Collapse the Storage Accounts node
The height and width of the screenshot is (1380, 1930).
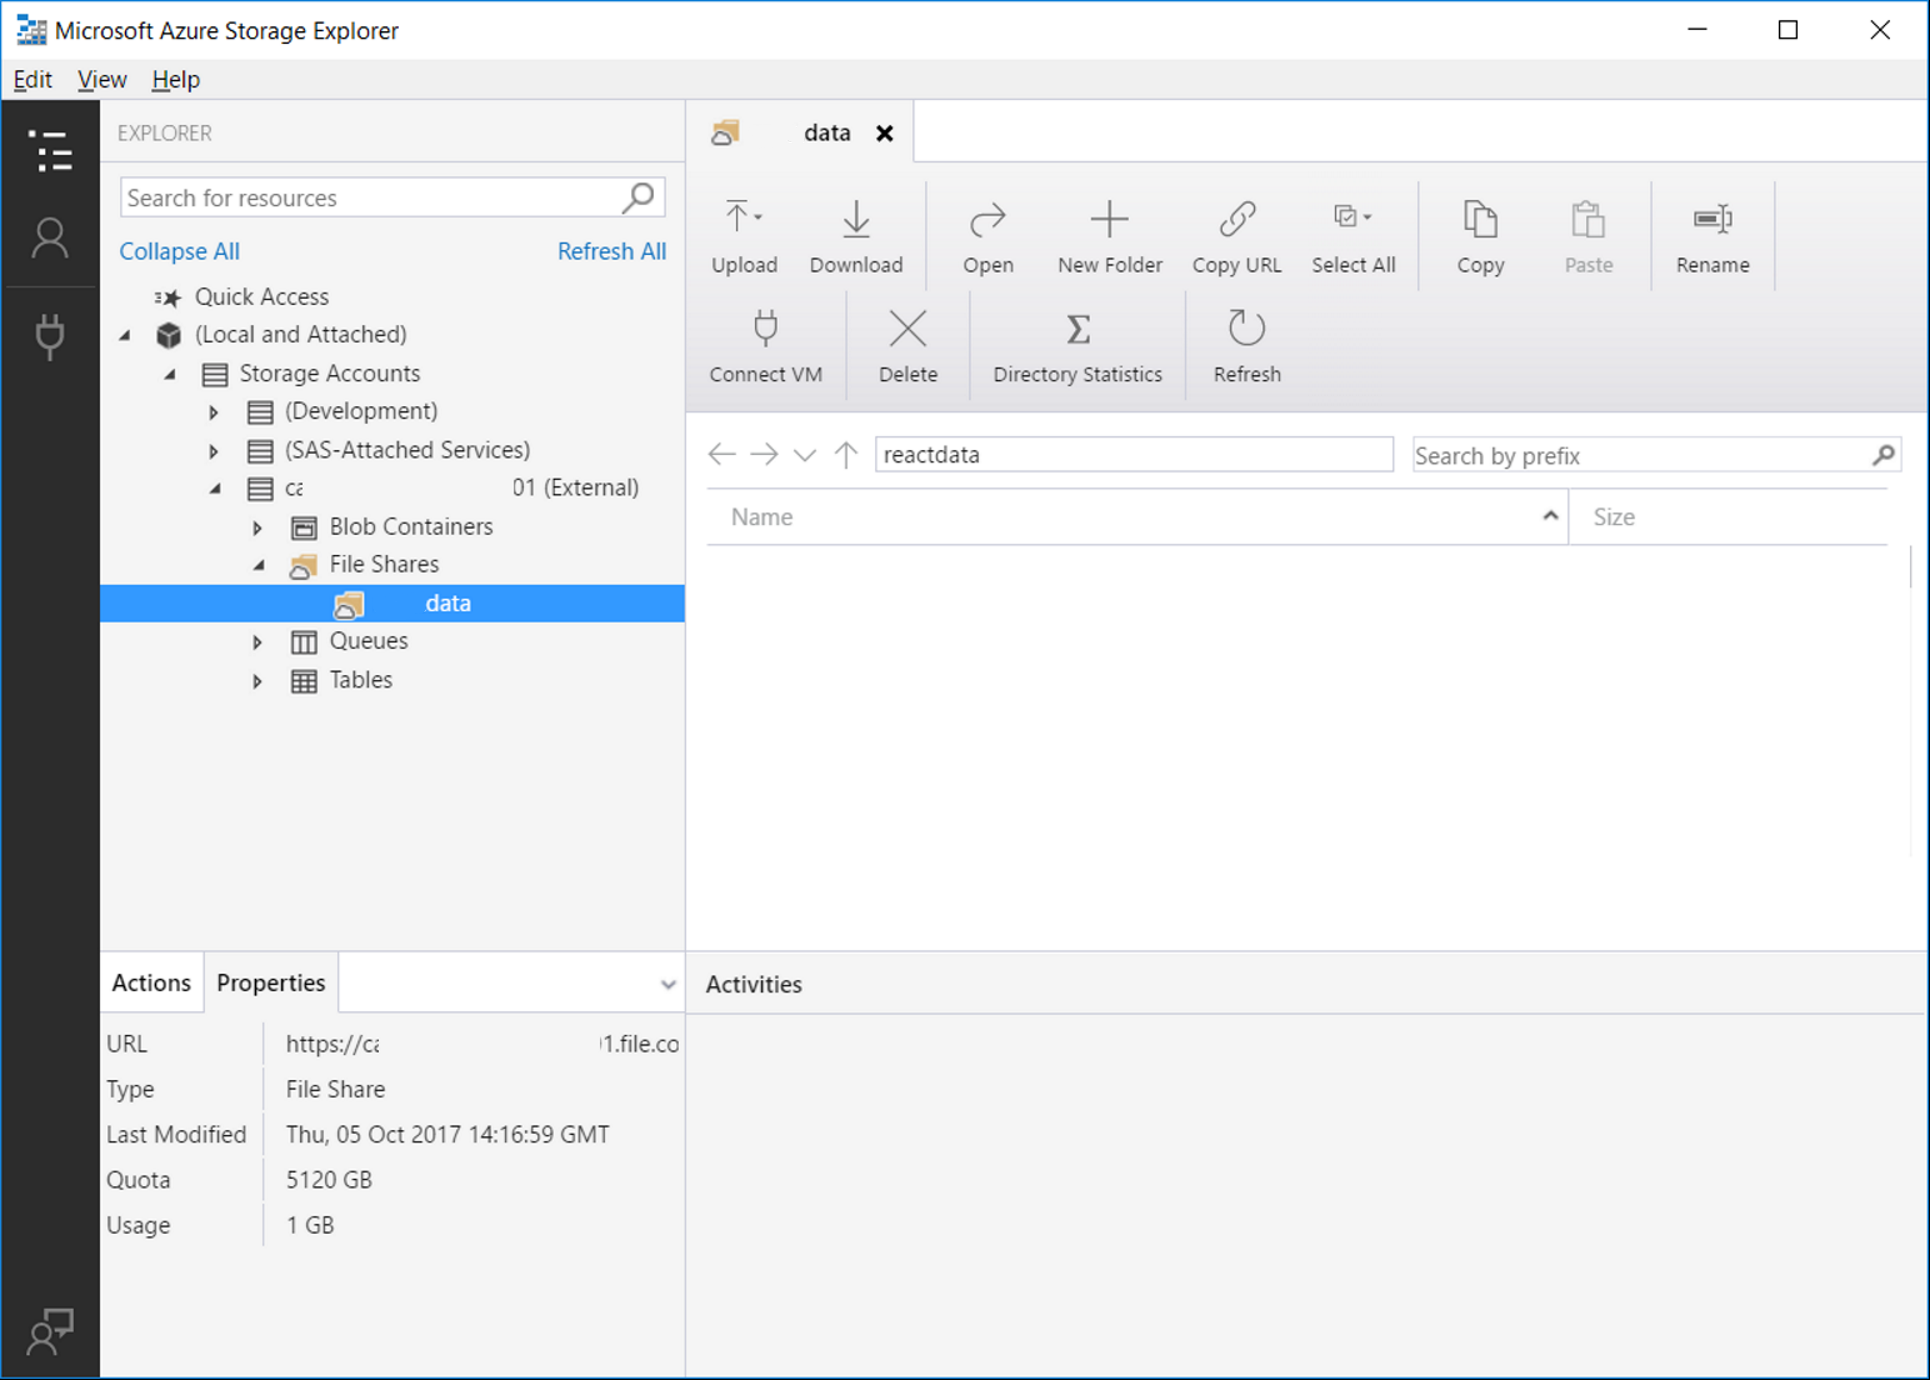(171, 374)
